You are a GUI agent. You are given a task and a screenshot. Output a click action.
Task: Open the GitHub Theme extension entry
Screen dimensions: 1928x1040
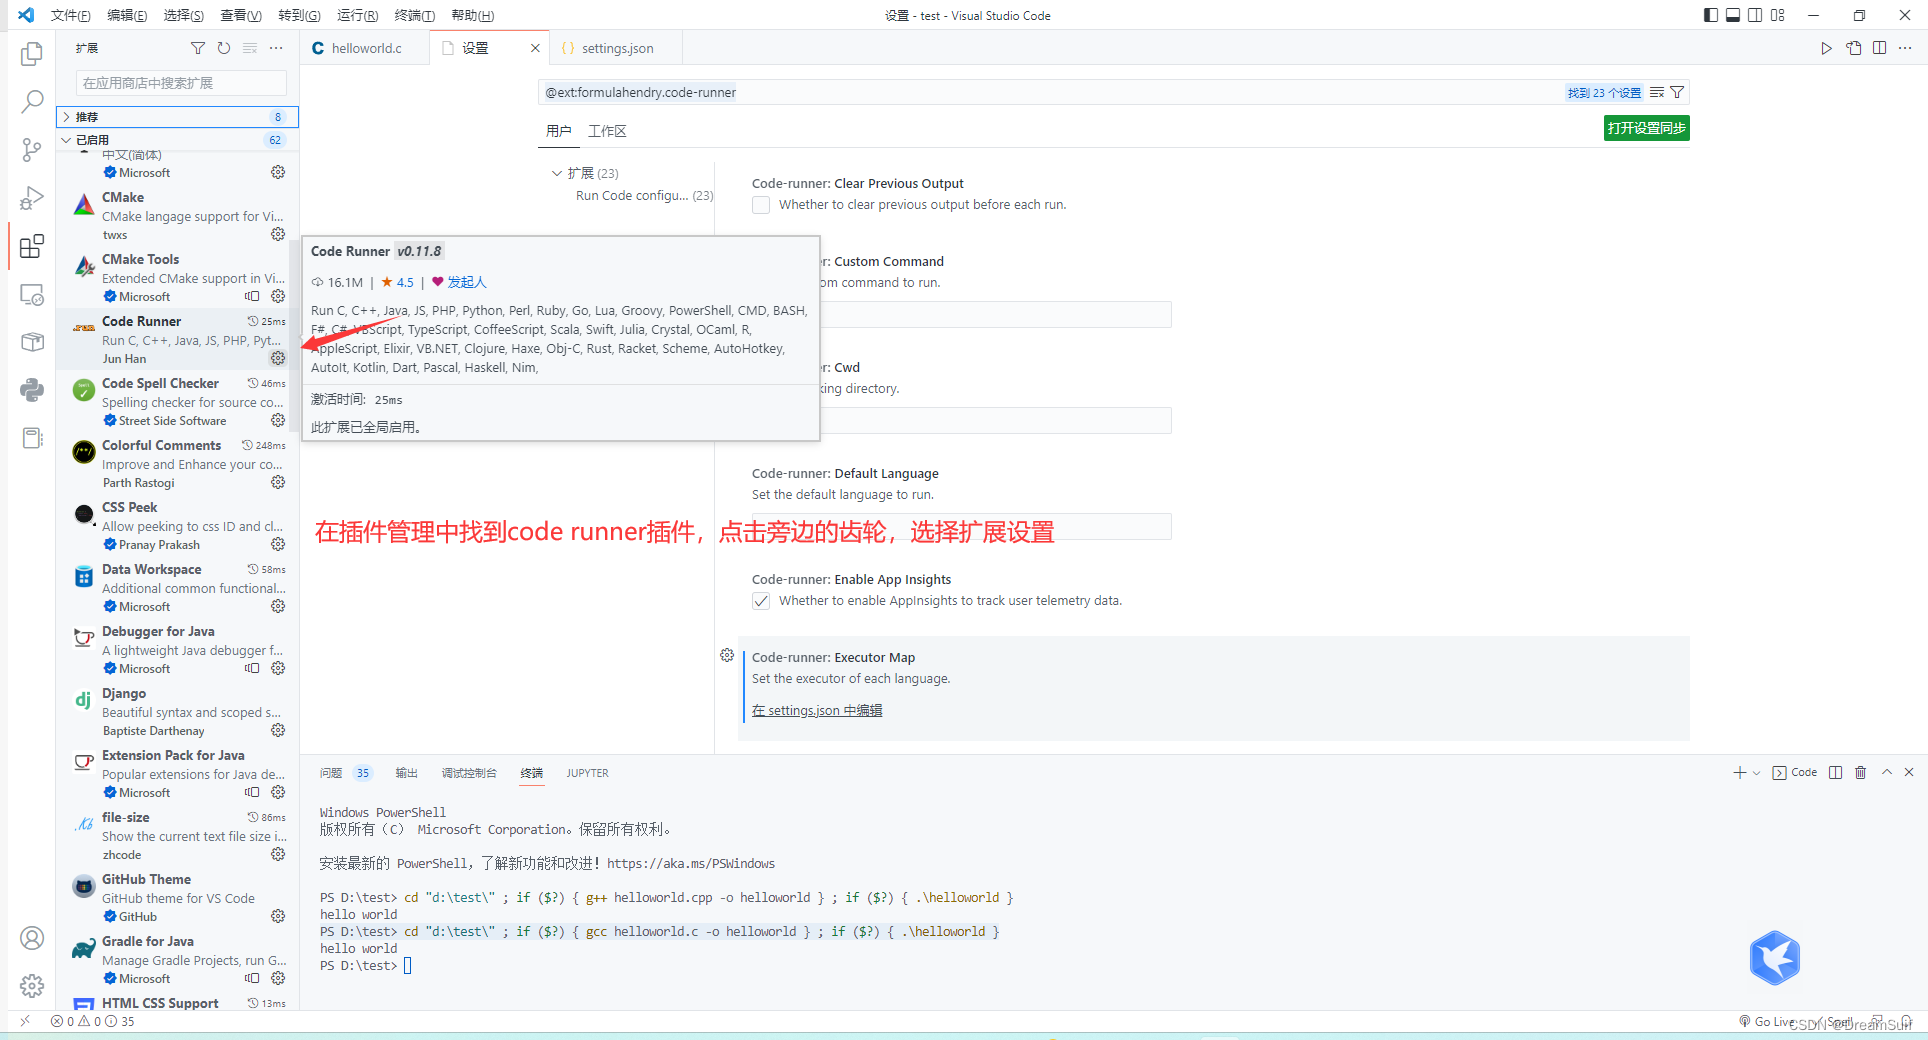tap(178, 897)
